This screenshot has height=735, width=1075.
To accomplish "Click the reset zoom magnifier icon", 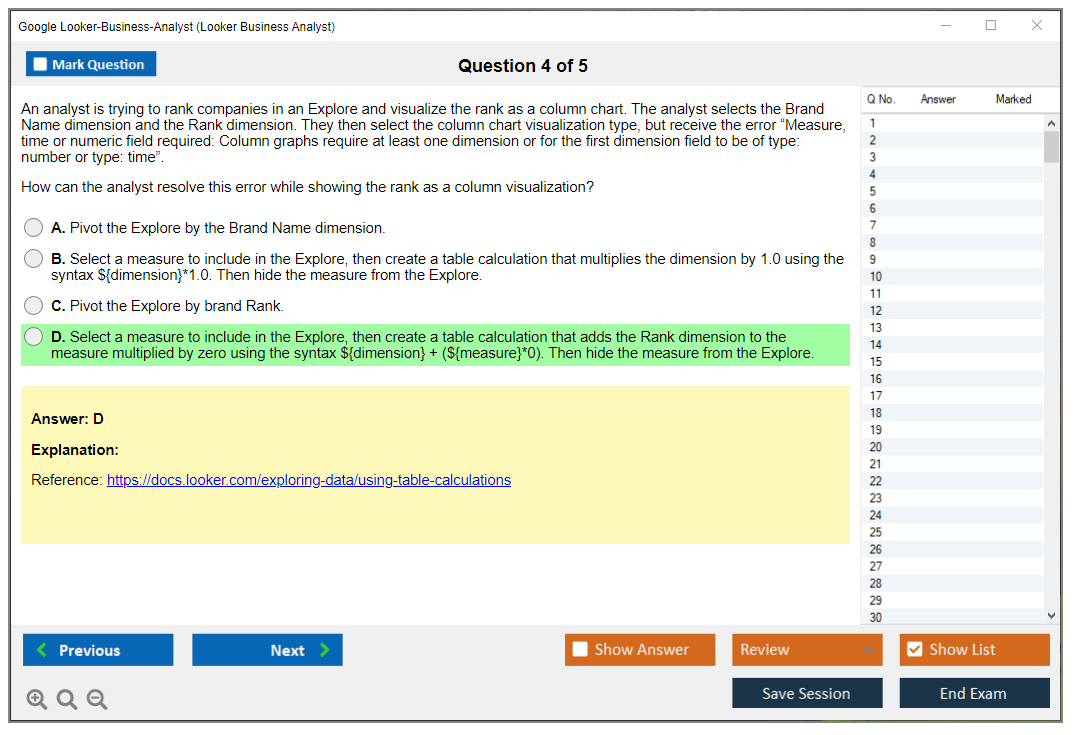I will pyautogui.click(x=67, y=700).
